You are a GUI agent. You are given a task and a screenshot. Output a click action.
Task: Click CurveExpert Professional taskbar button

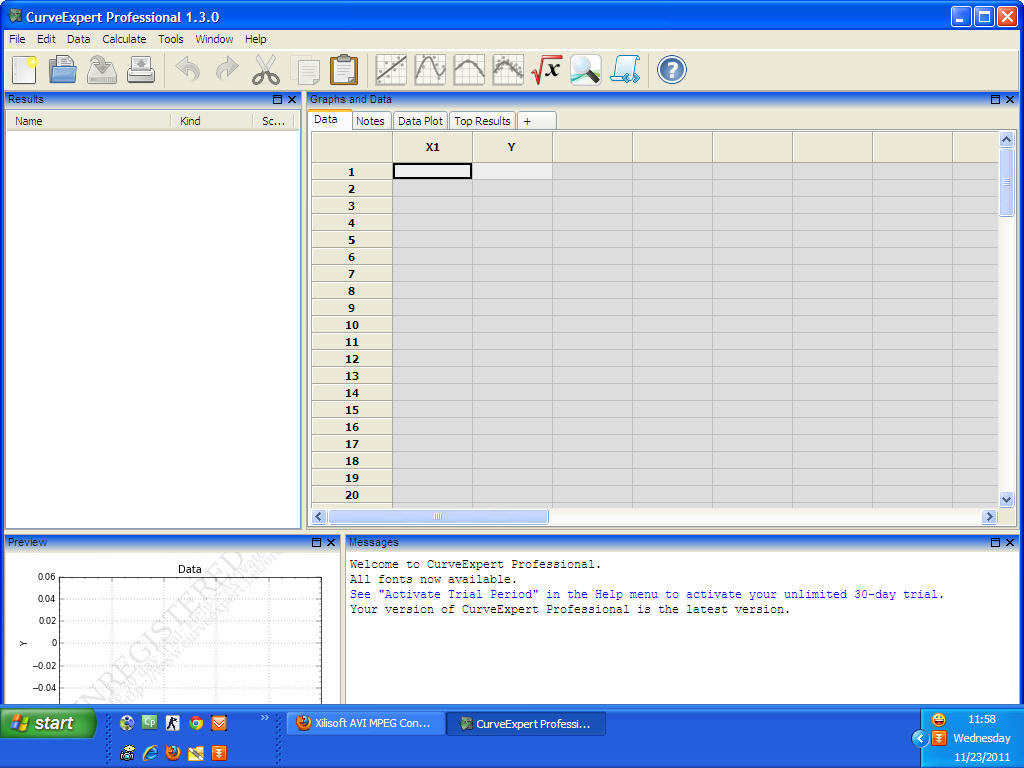[x=526, y=724]
